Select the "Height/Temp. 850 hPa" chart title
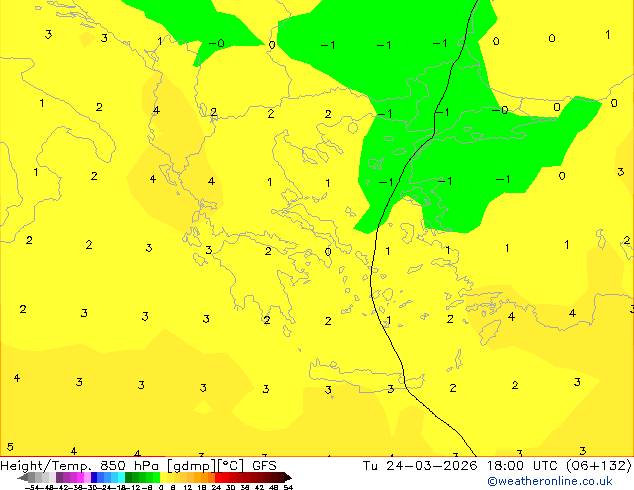This screenshot has width=634, height=490. [x=81, y=466]
